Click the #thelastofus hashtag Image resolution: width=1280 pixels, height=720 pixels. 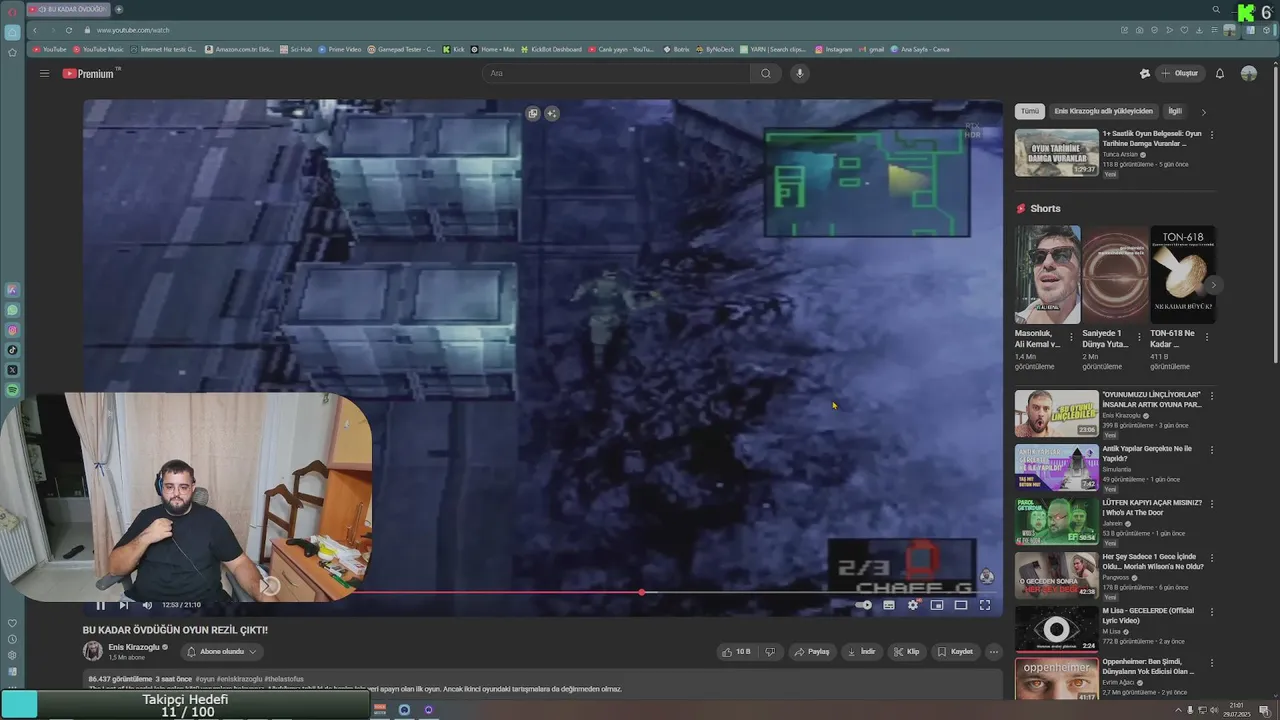tap(282, 679)
